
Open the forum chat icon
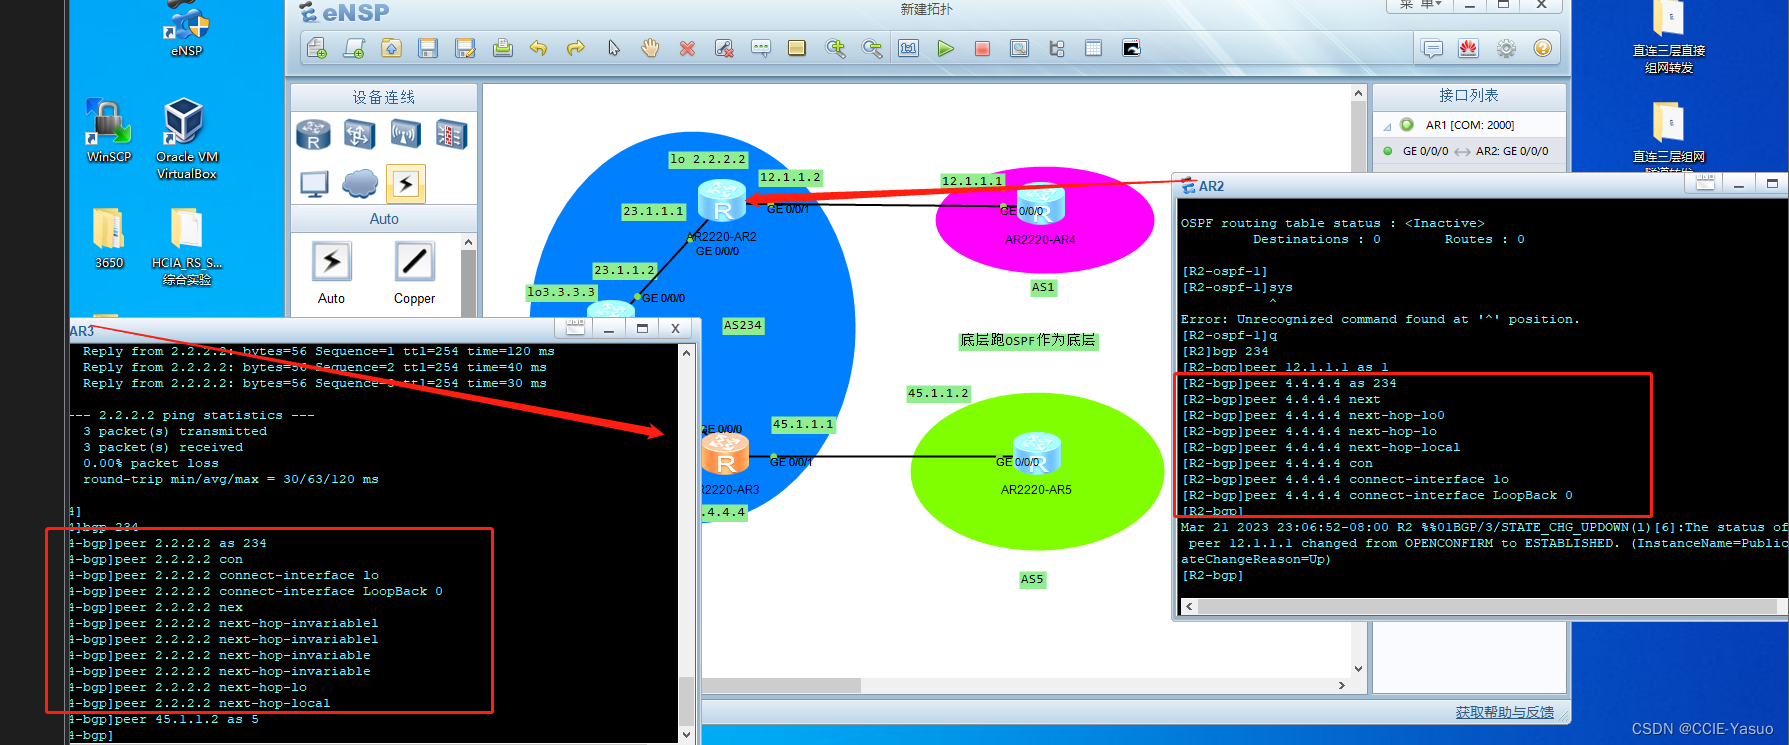[x=1432, y=48]
